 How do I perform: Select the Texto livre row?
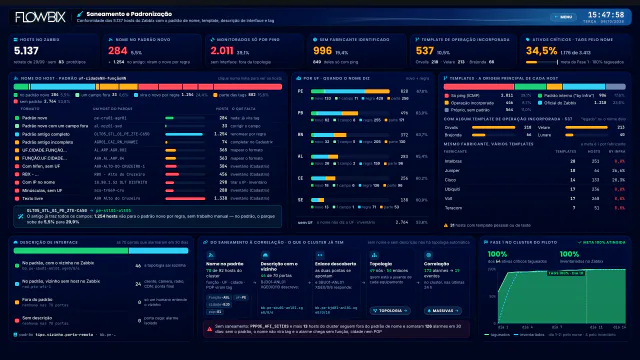tap(147, 198)
